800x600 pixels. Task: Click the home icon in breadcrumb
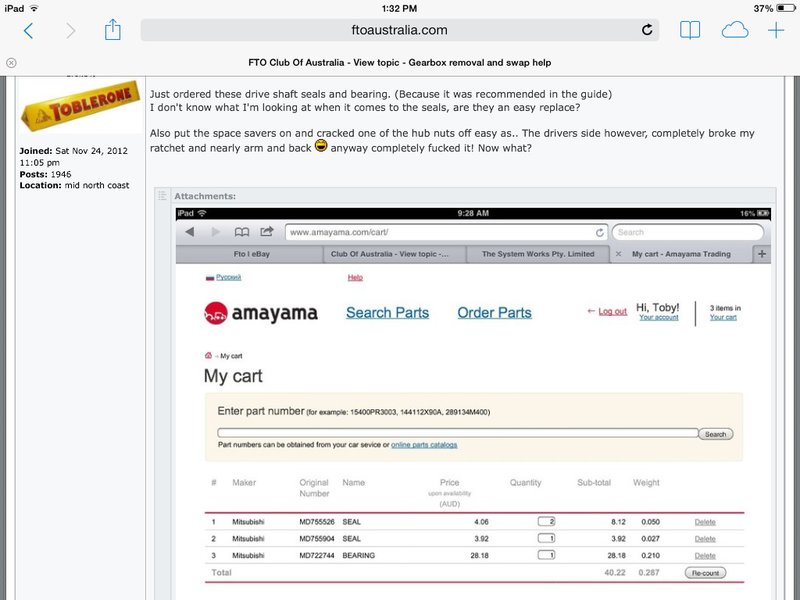coord(208,356)
